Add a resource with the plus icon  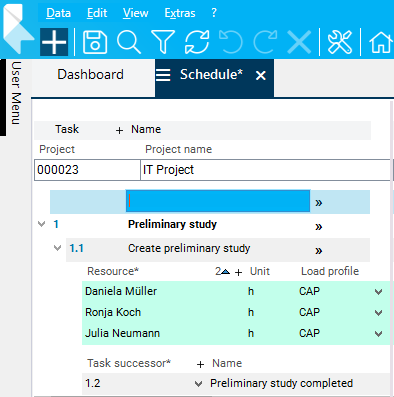(238, 273)
